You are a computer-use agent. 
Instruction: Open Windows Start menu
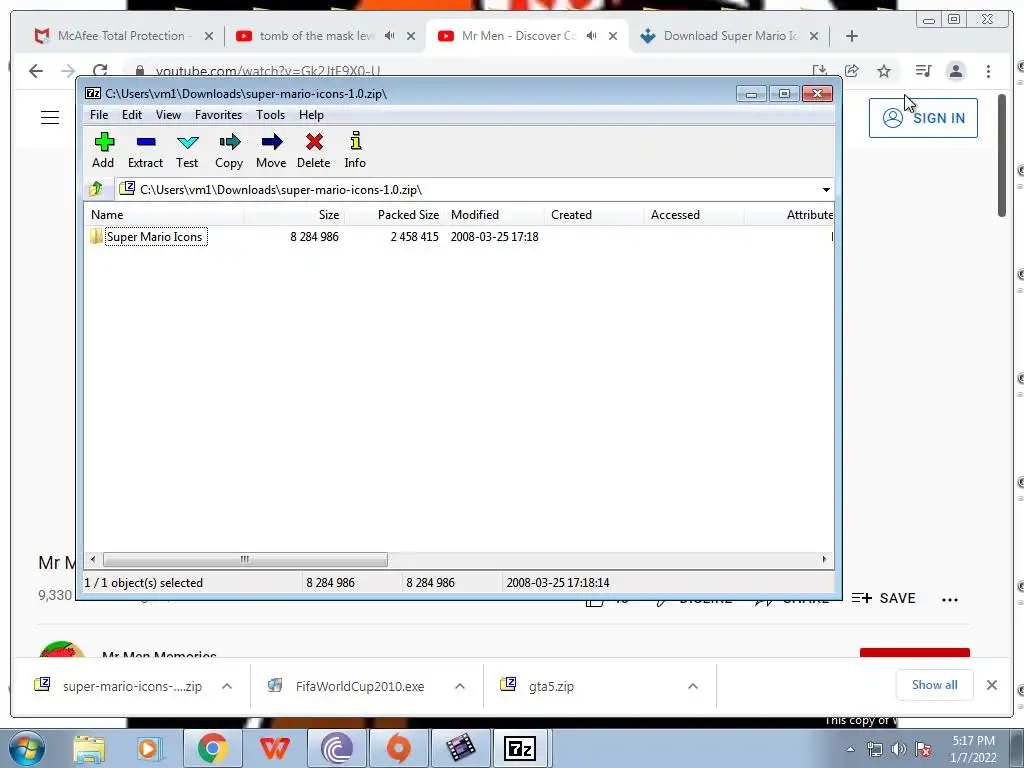27,748
